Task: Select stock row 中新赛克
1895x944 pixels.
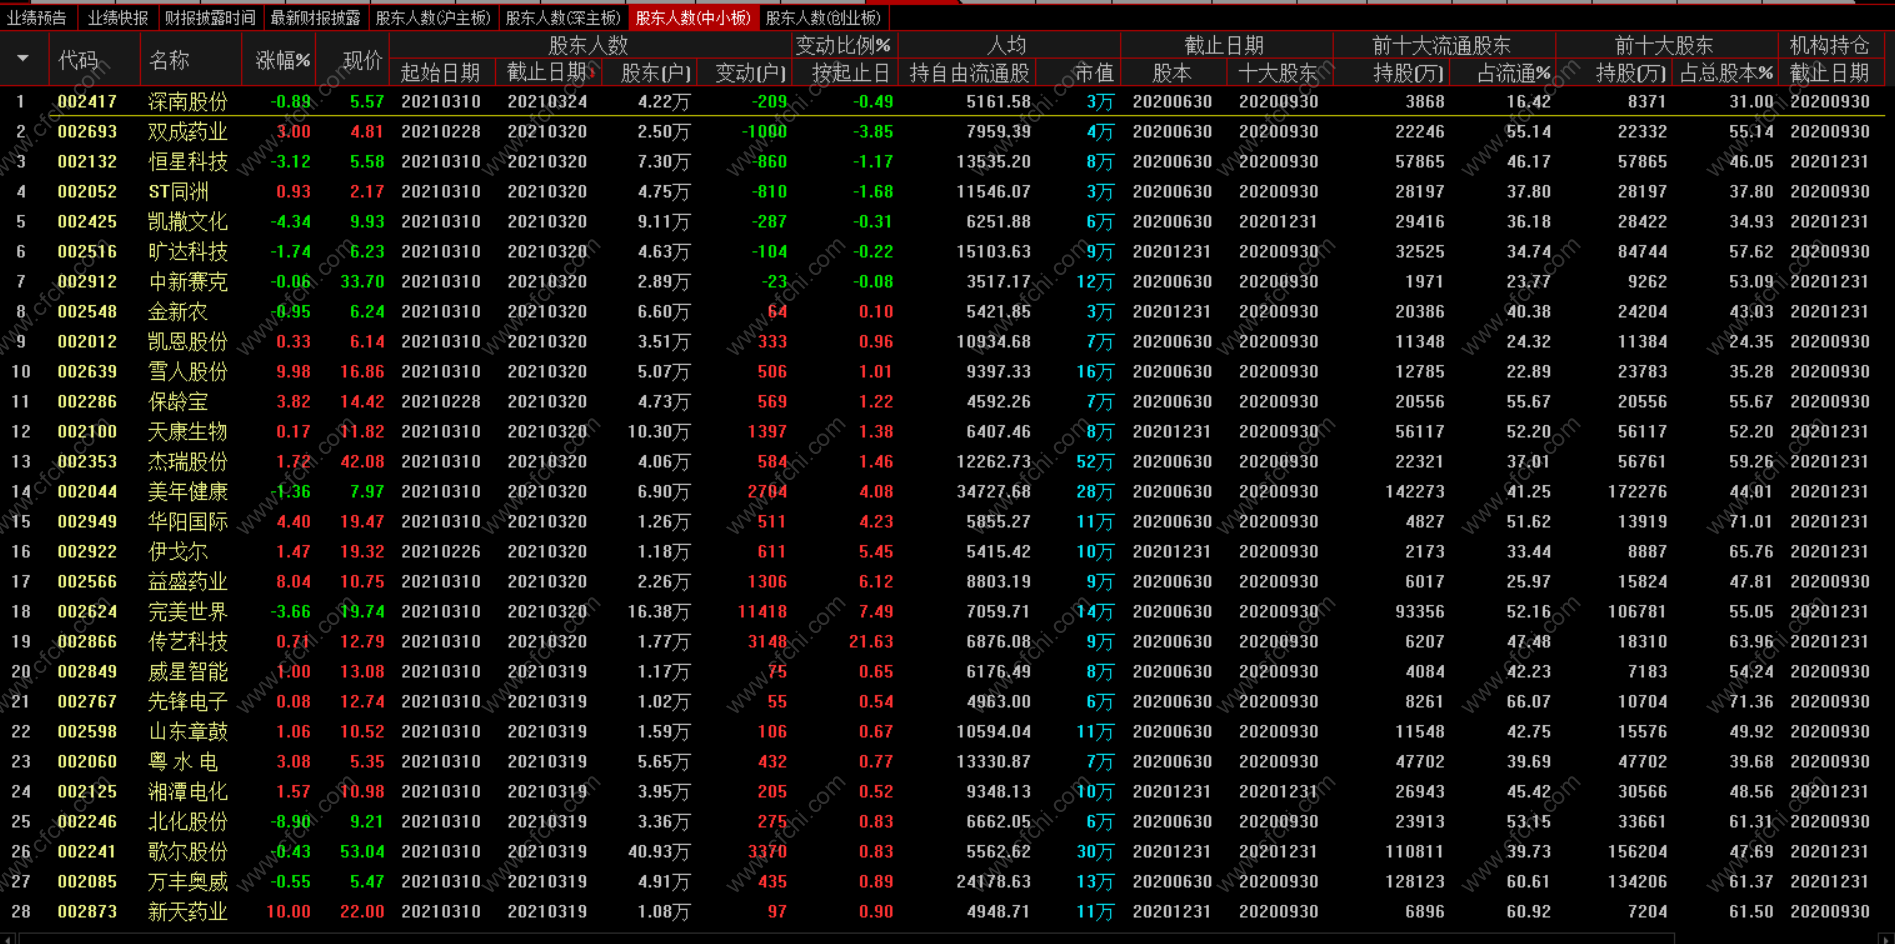Action: (x=942, y=282)
